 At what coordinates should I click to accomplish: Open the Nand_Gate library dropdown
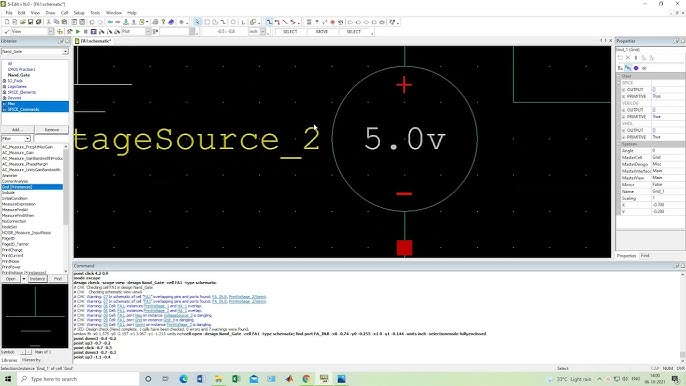click(65, 52)
